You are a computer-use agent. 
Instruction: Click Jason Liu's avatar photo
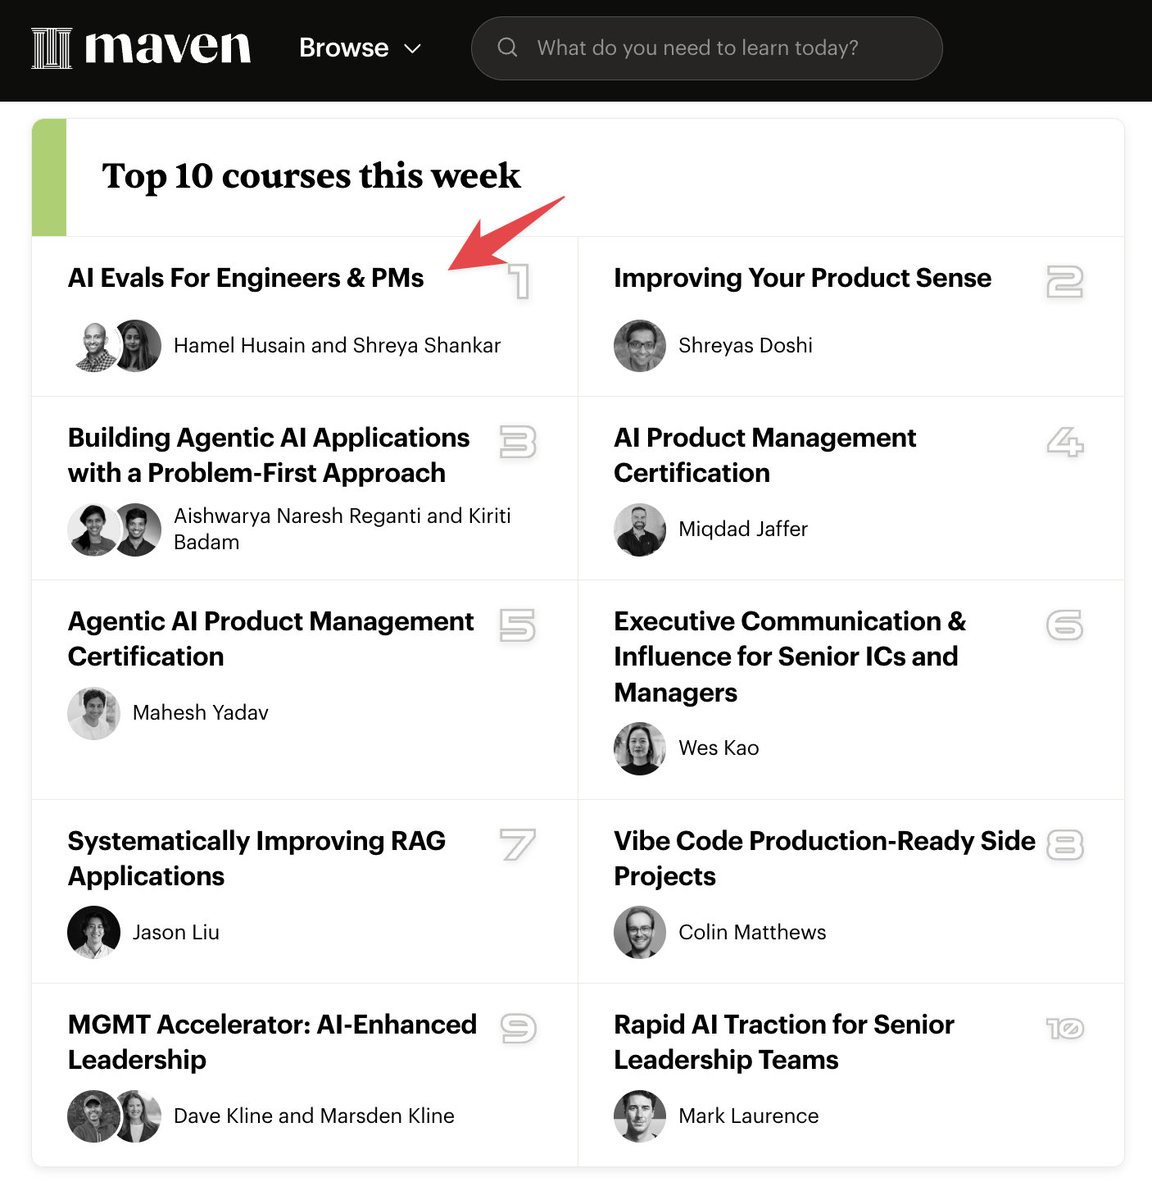(94, 933)
